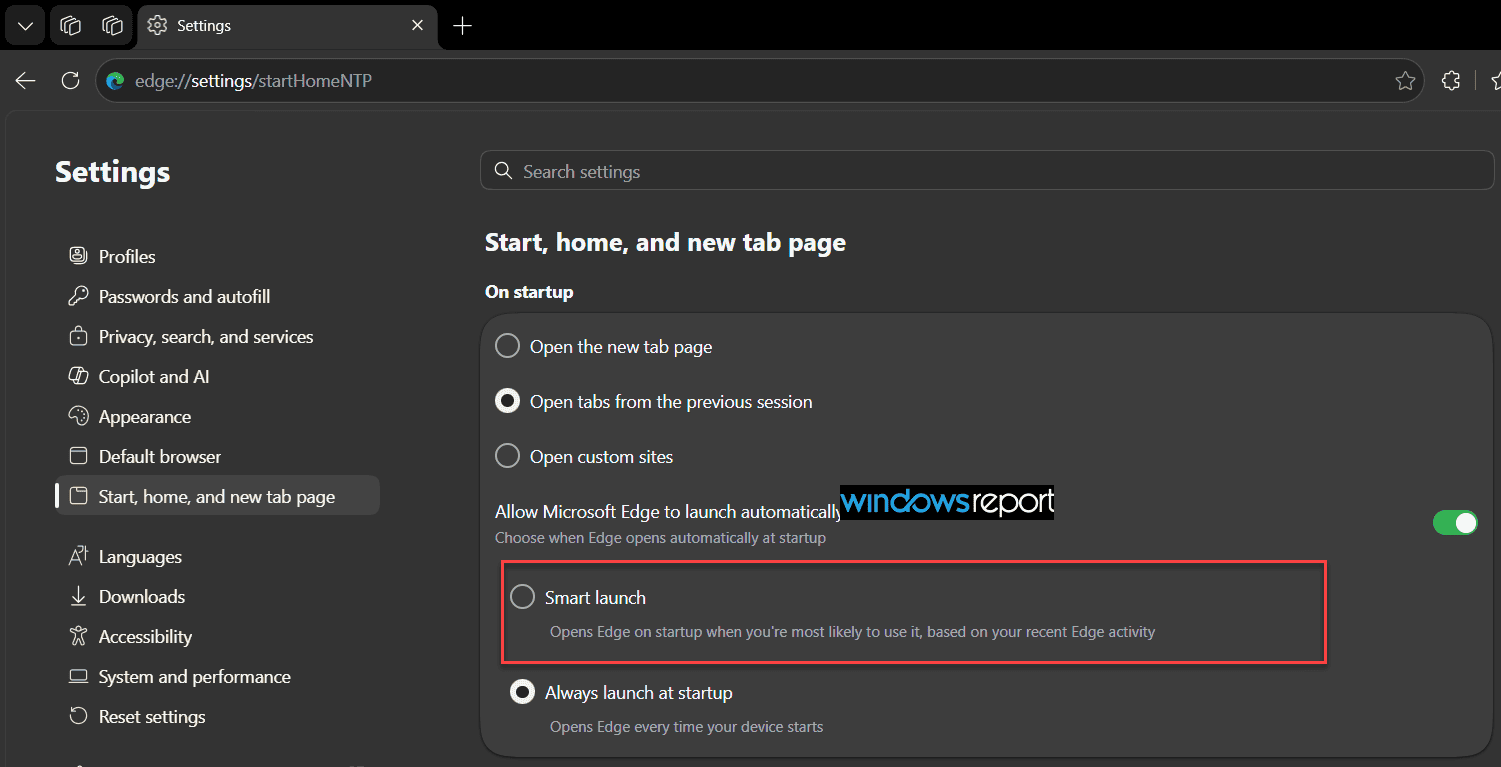The height and width of the screenshot is (767, 1501).
Task: Open a new tab with plus button
Action: (462, 26)
